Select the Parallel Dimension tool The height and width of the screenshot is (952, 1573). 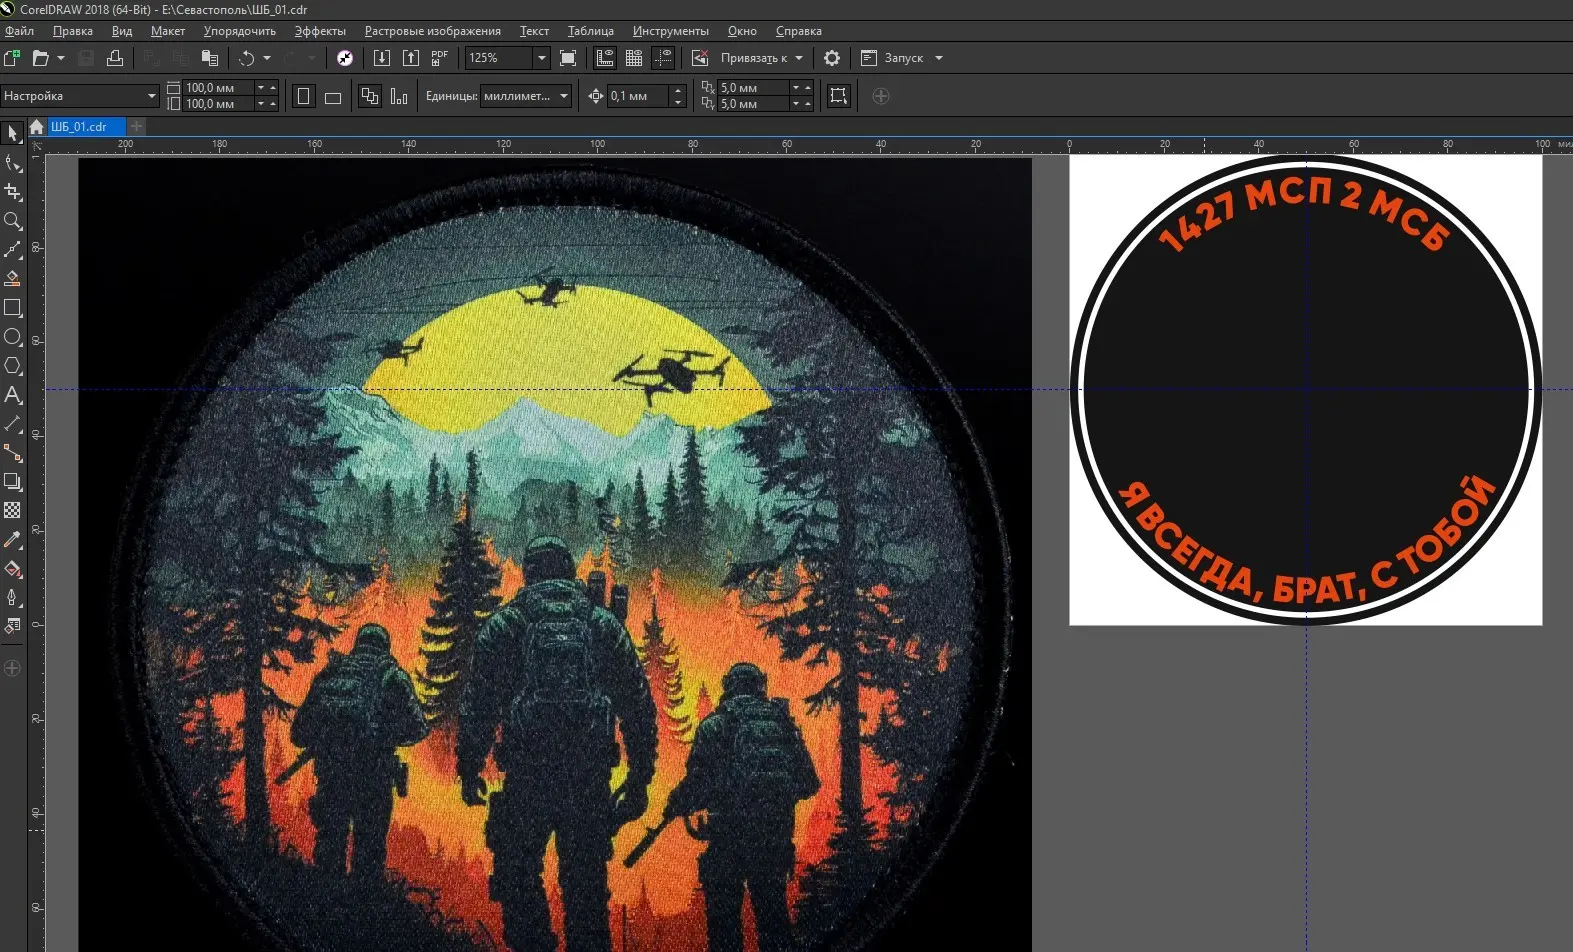[13, 424]
